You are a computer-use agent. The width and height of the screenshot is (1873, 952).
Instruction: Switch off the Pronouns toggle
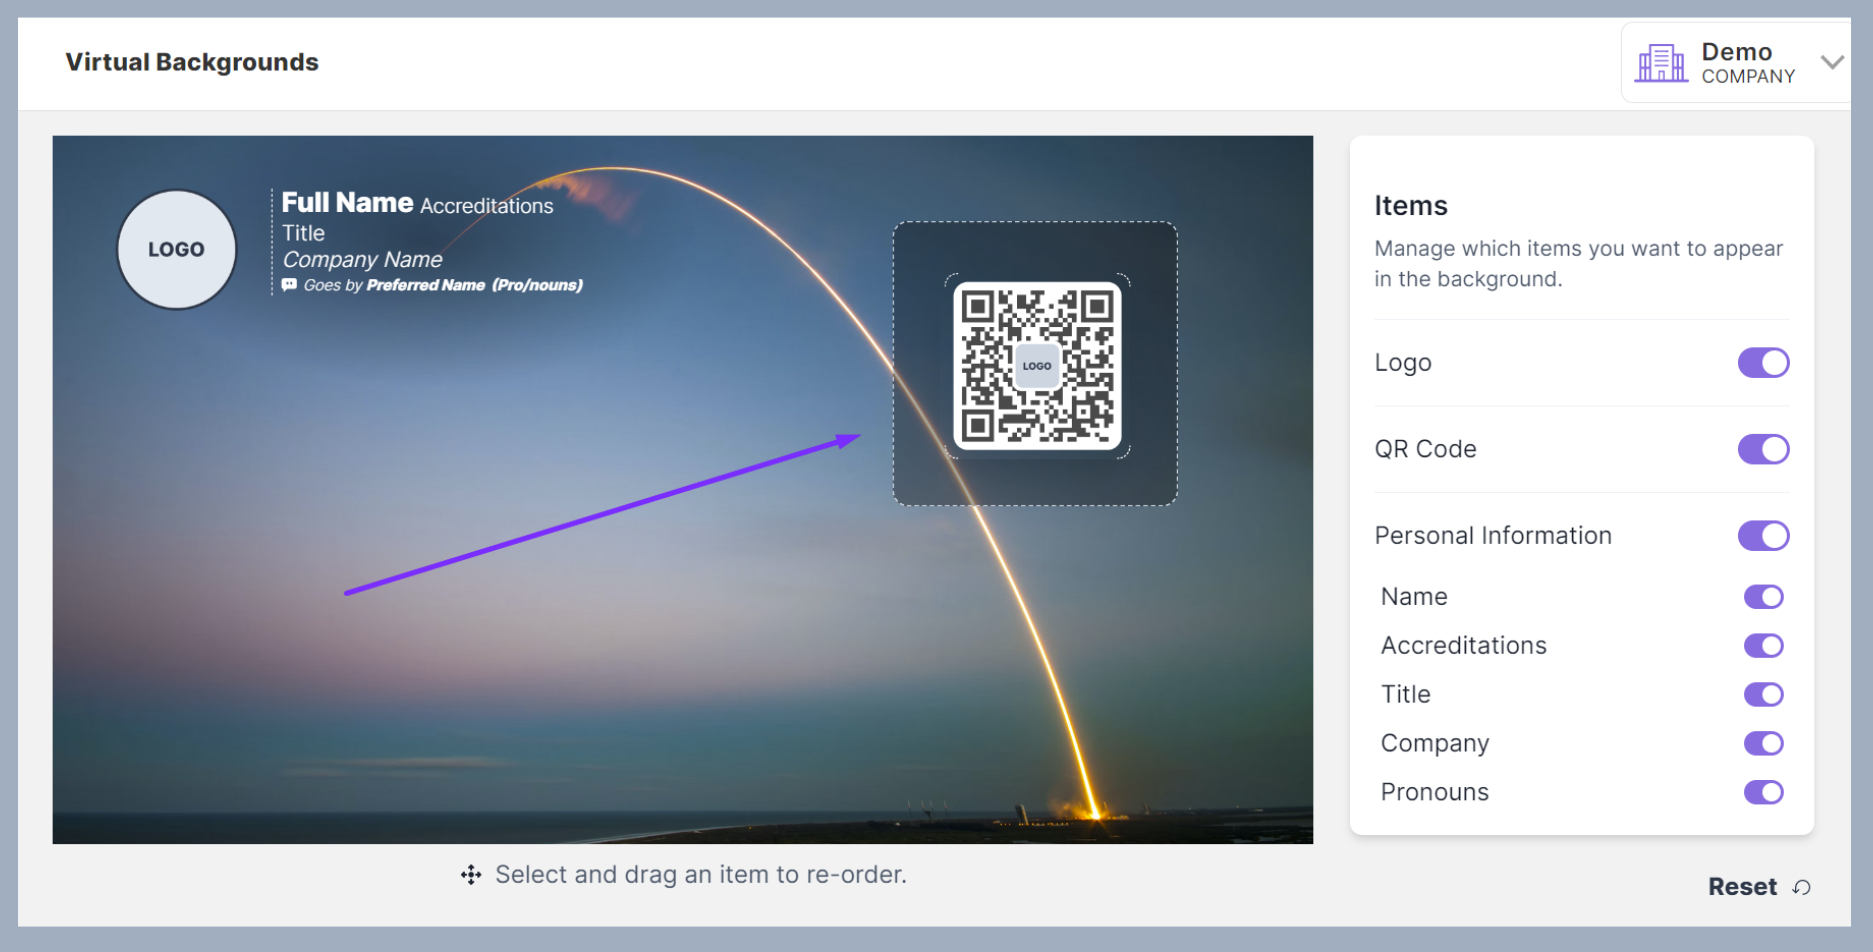click(x=1764, y=793)
